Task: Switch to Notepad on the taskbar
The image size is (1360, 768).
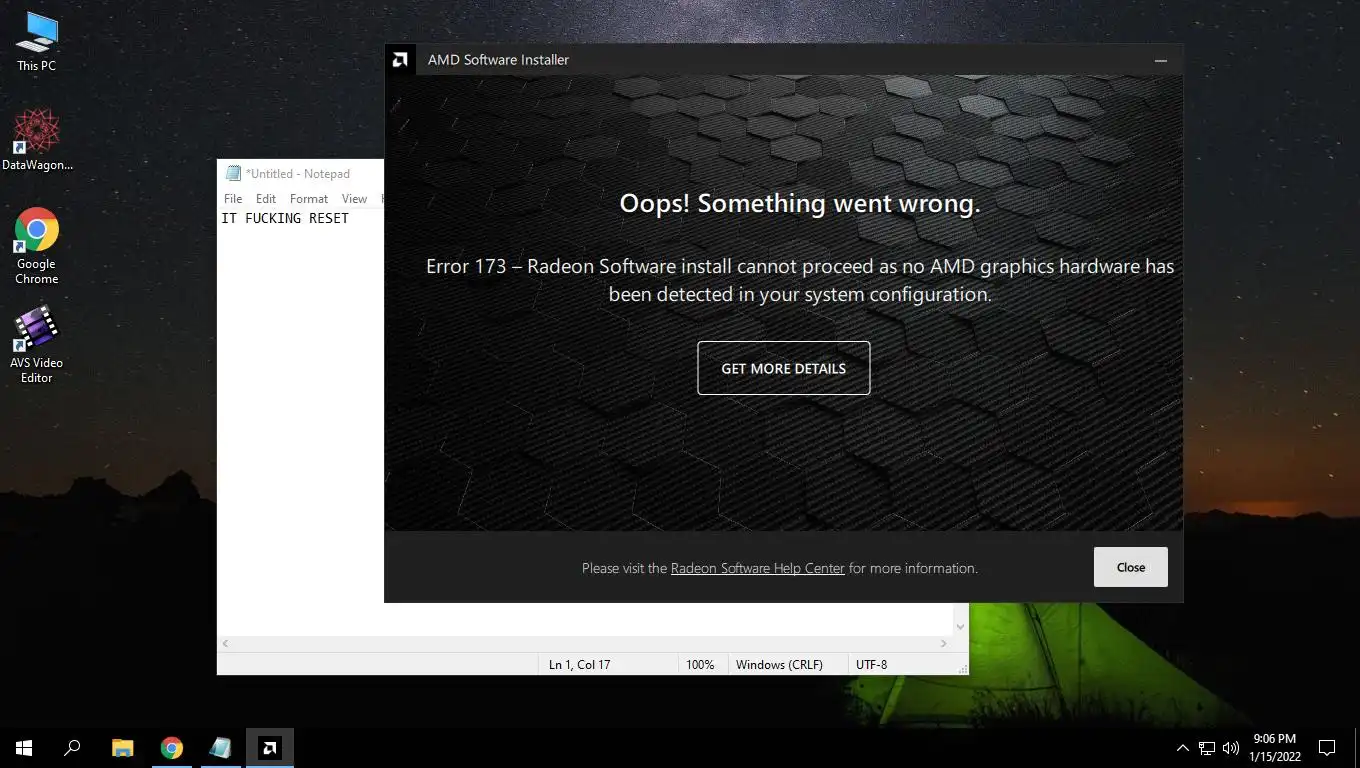Action: click(x=220, y=747)
